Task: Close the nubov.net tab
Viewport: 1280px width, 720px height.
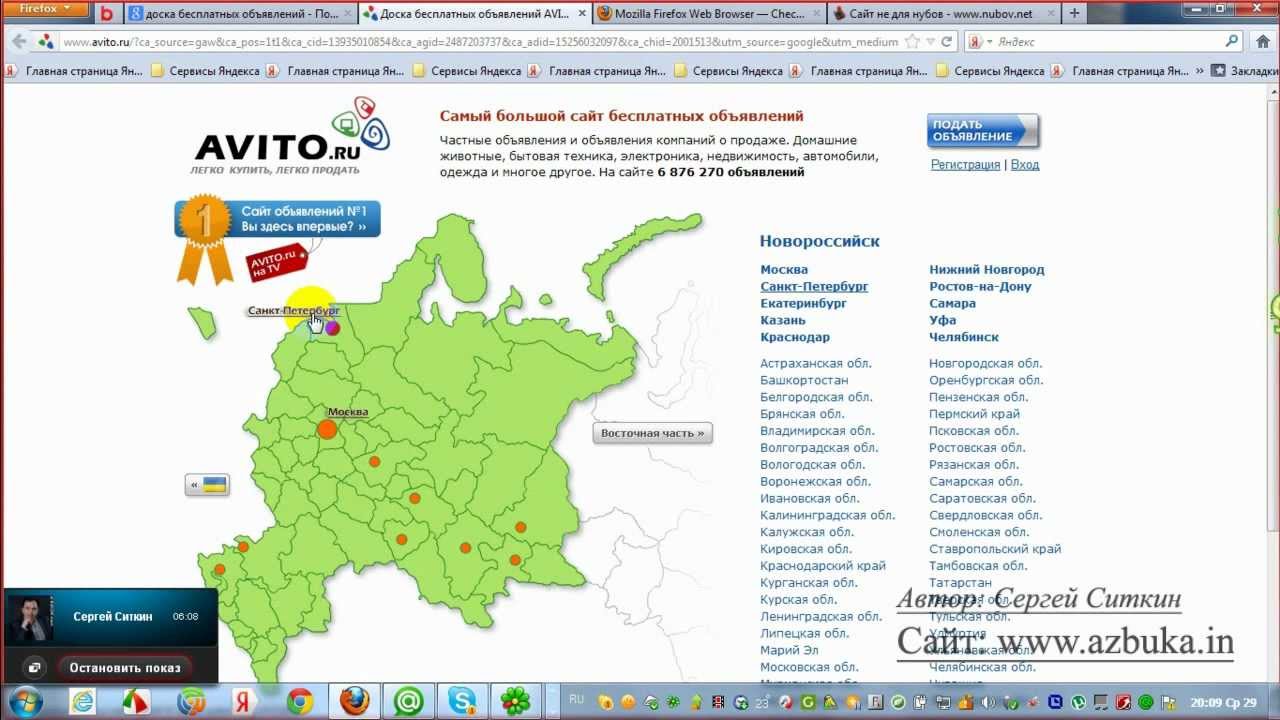Action: (x=1050, y=14)
